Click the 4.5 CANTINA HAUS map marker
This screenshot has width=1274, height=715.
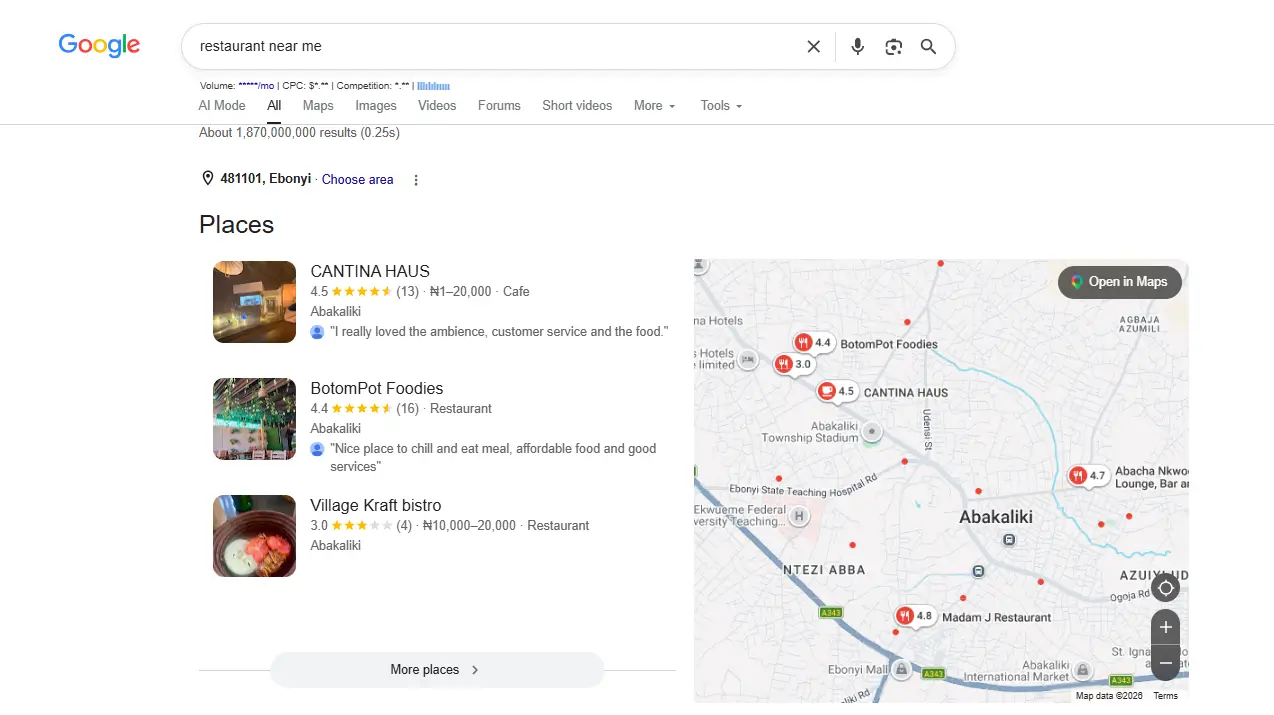[x=837, y=391]
